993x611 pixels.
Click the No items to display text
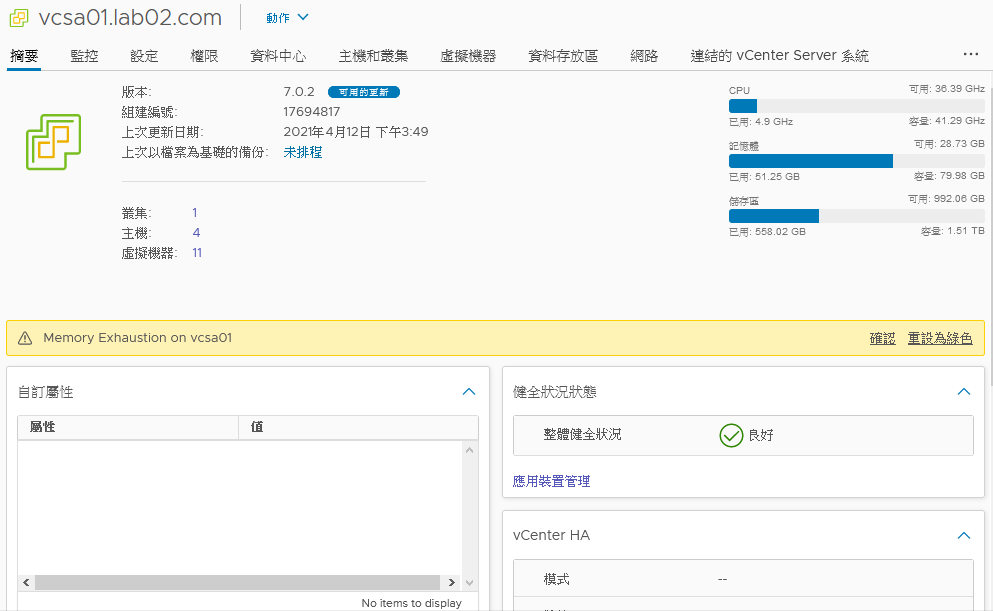click(x=412, y=603)
